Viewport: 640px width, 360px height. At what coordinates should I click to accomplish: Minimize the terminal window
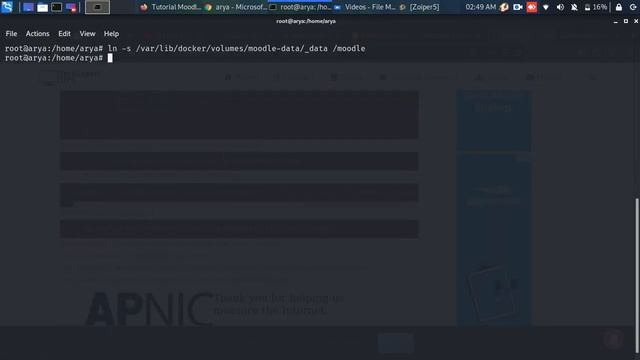[616, 21]
